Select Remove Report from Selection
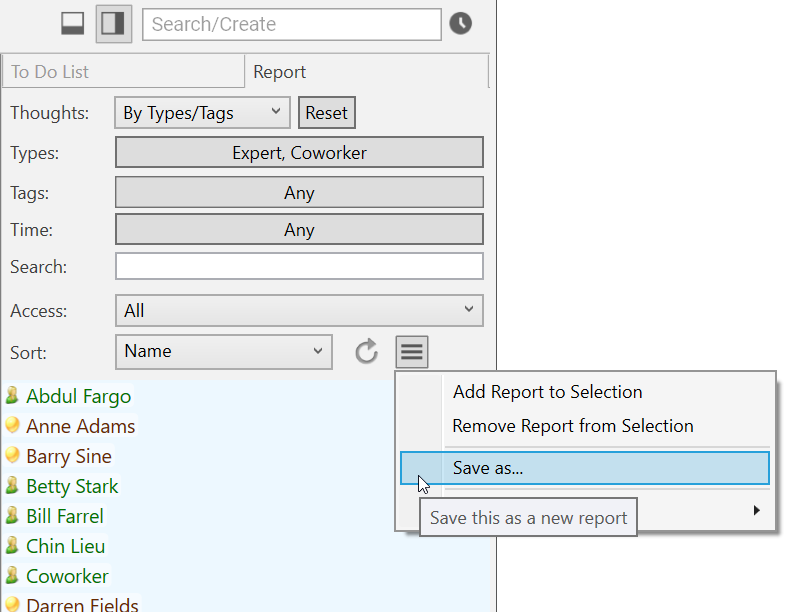The height and width of the screenshot is (612, 791). [572, 426]
